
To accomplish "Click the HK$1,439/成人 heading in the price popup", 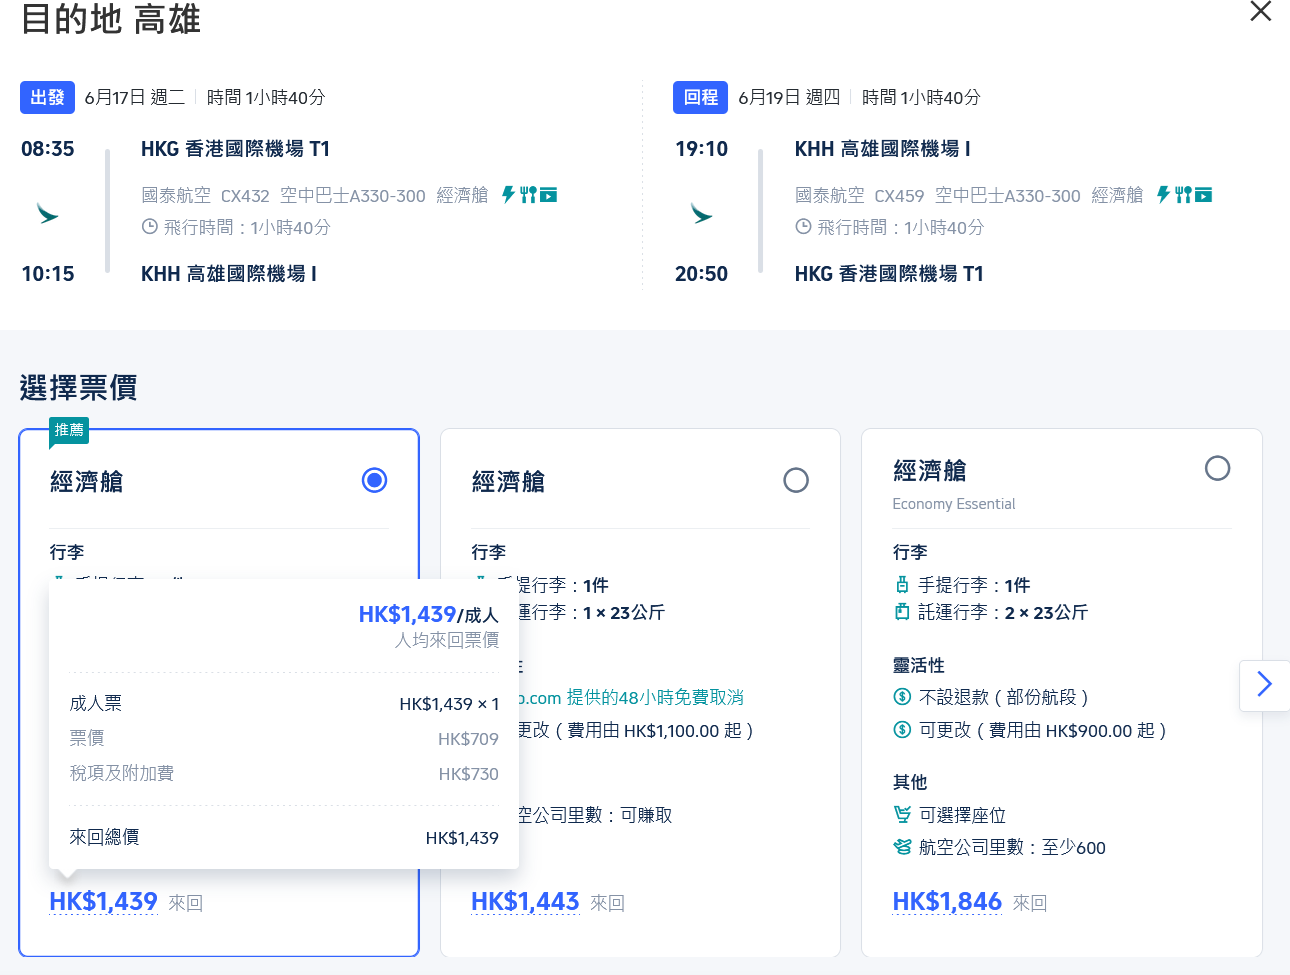I will point(428,614).
